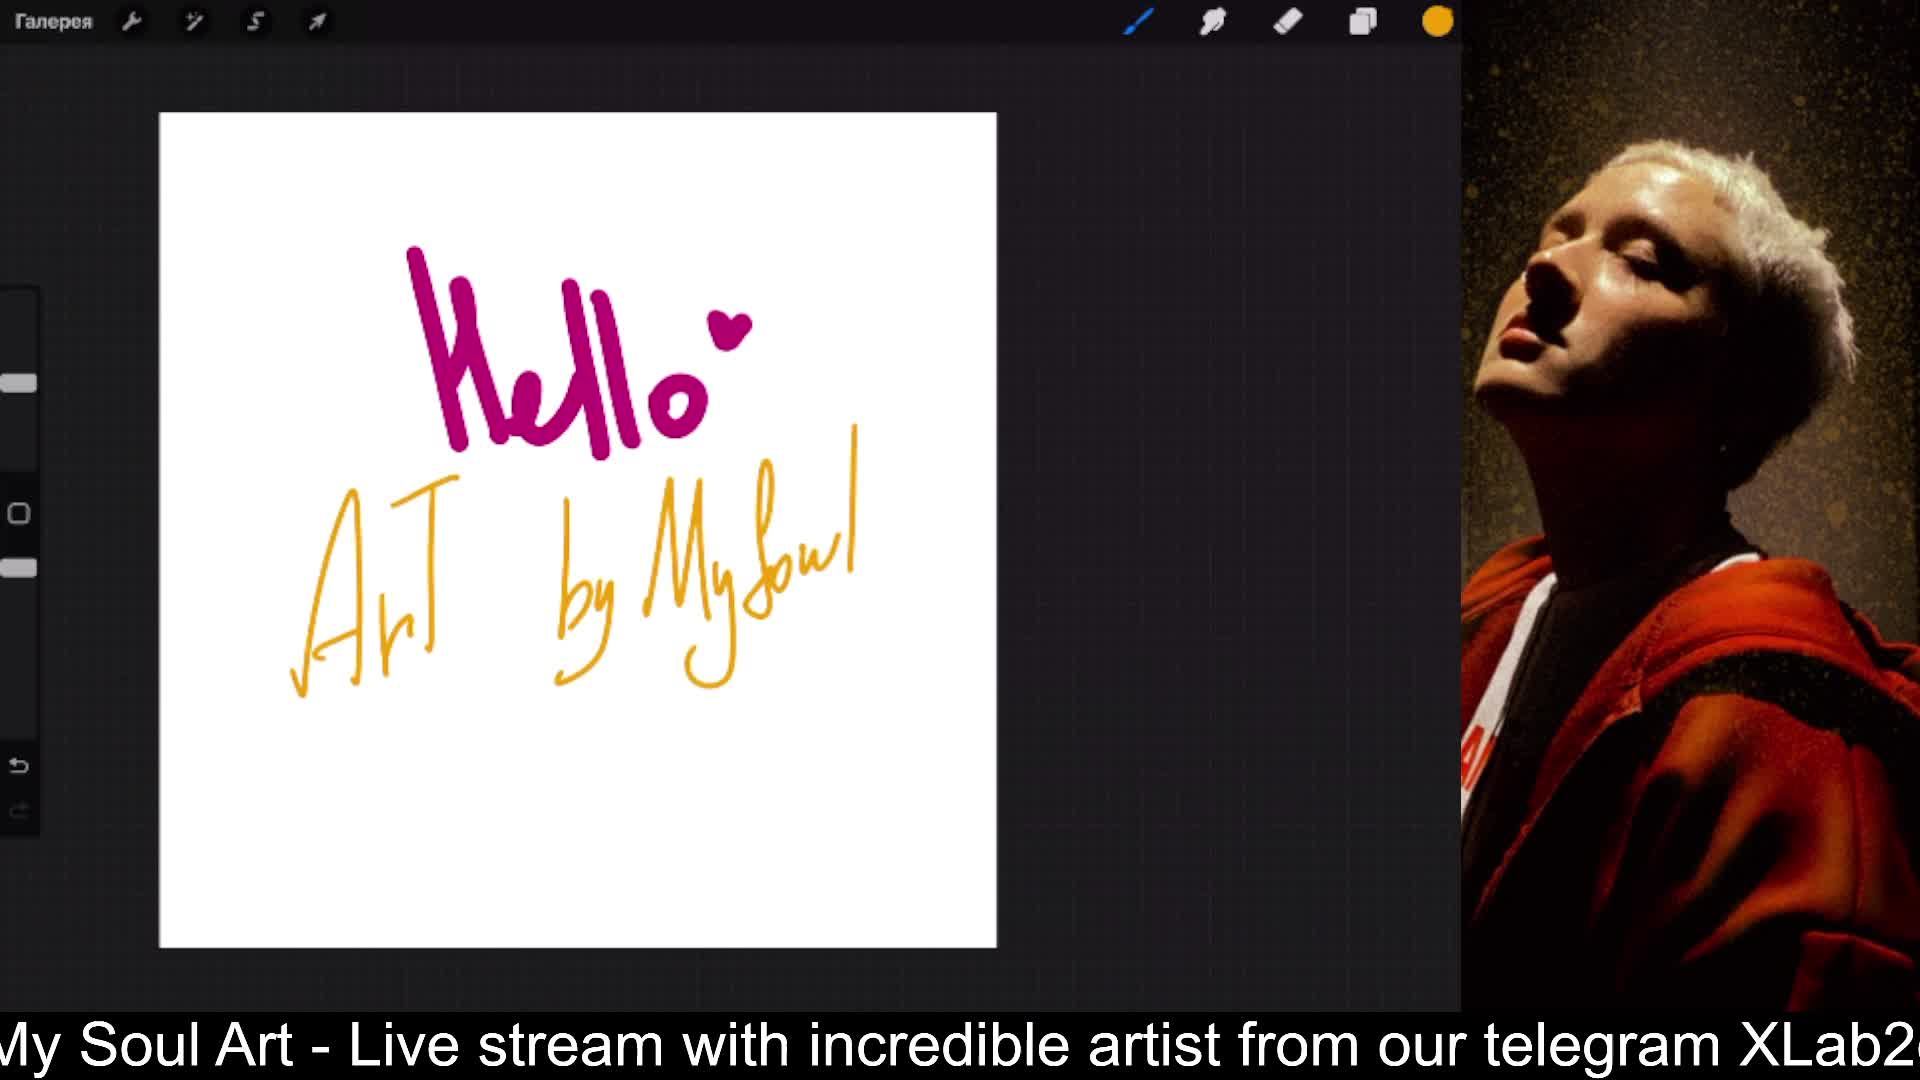Select the Brush paint tool
The width and height of the screenshot is (1920, 1080).
click(1138, 22)
